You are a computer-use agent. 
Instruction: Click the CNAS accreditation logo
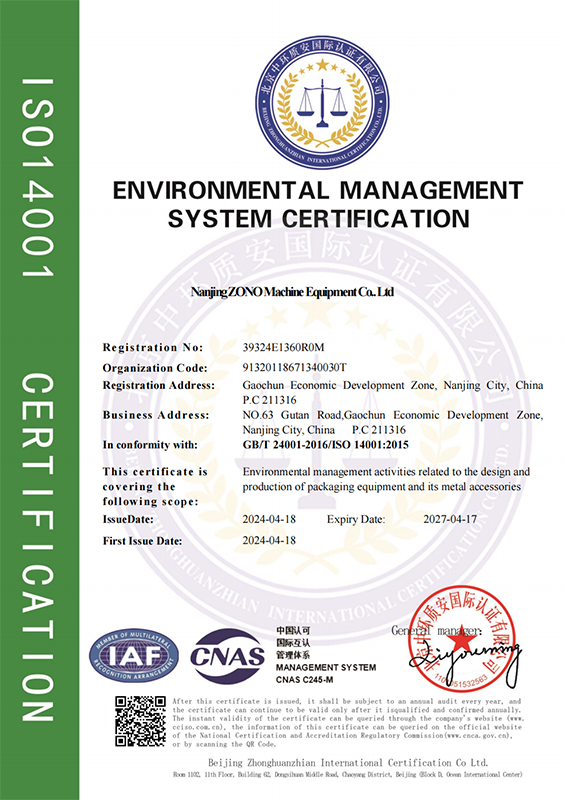pyautogui.click(x=228, y=656)
